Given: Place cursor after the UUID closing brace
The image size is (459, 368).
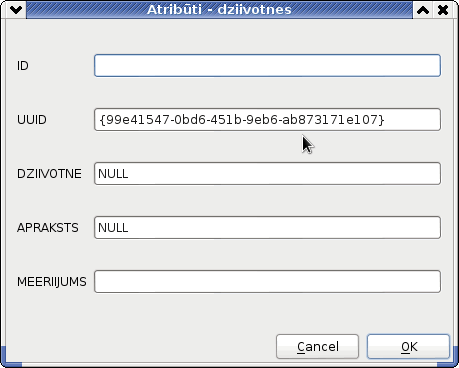Looking at the screenshot, I should coord(386,119).
